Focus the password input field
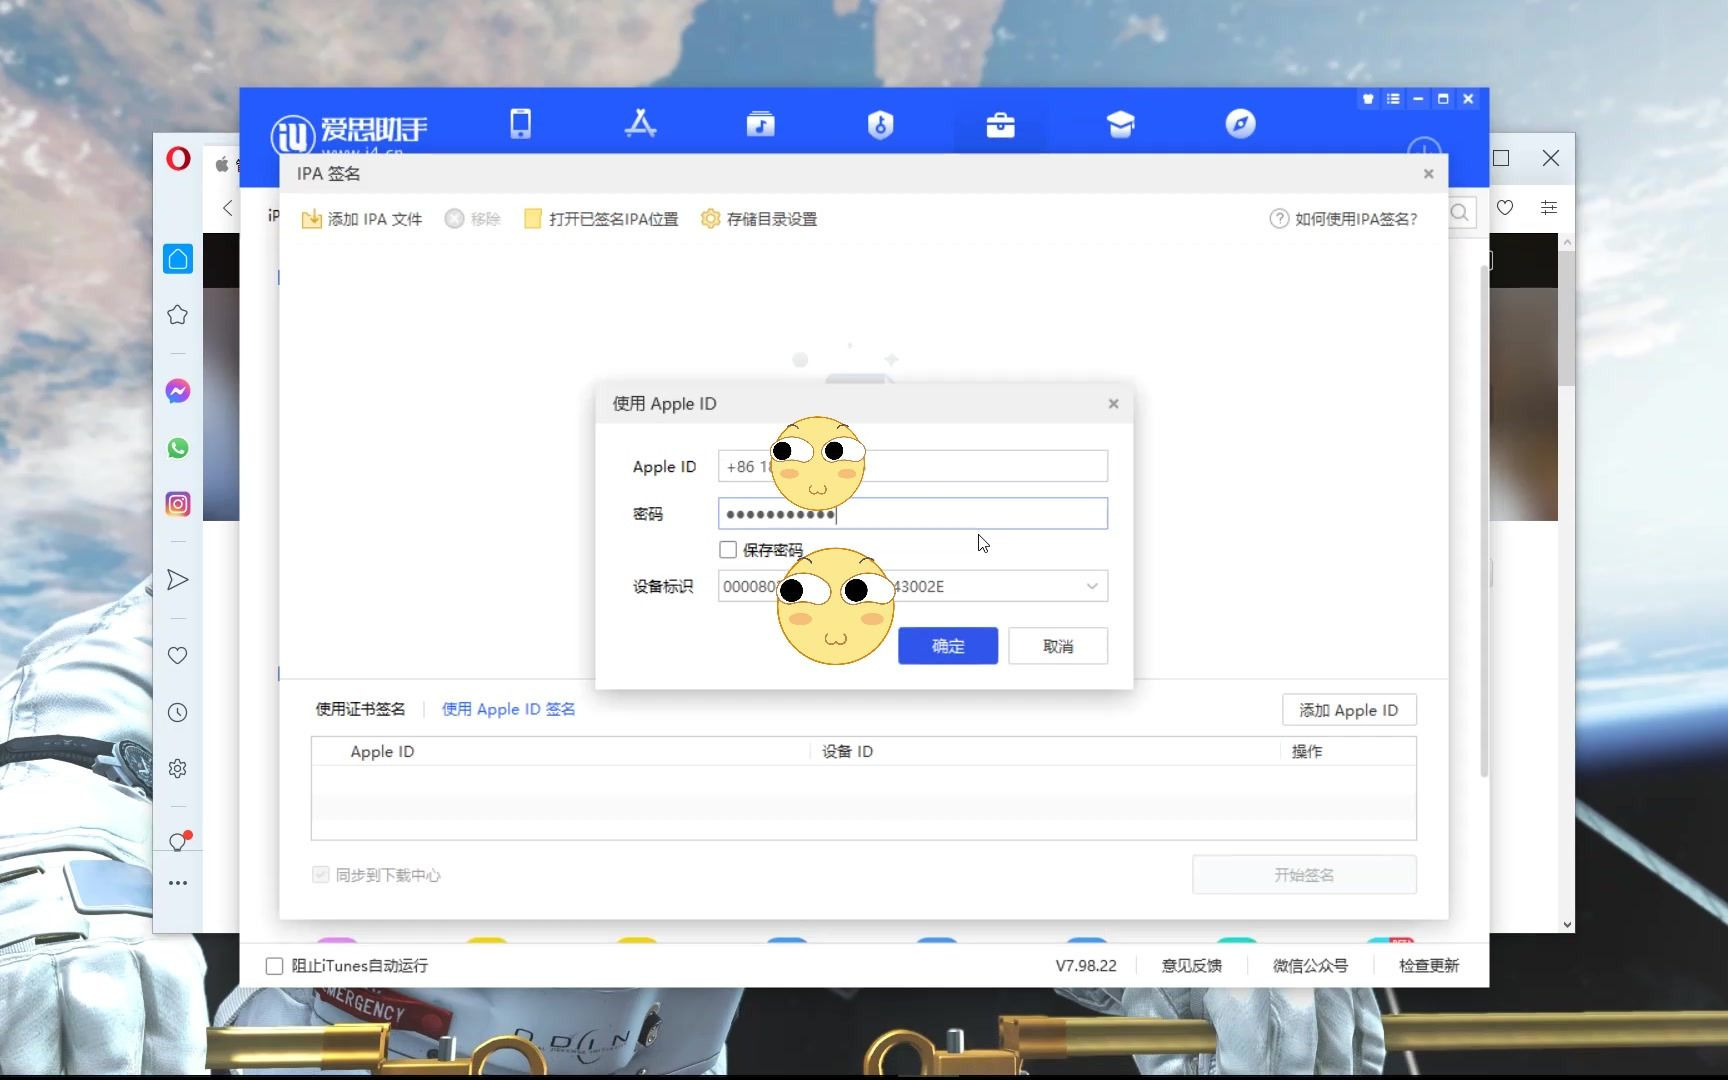Image resolution: width=1728 pixels, height=1080 pixels. click(x=912, y=514)
